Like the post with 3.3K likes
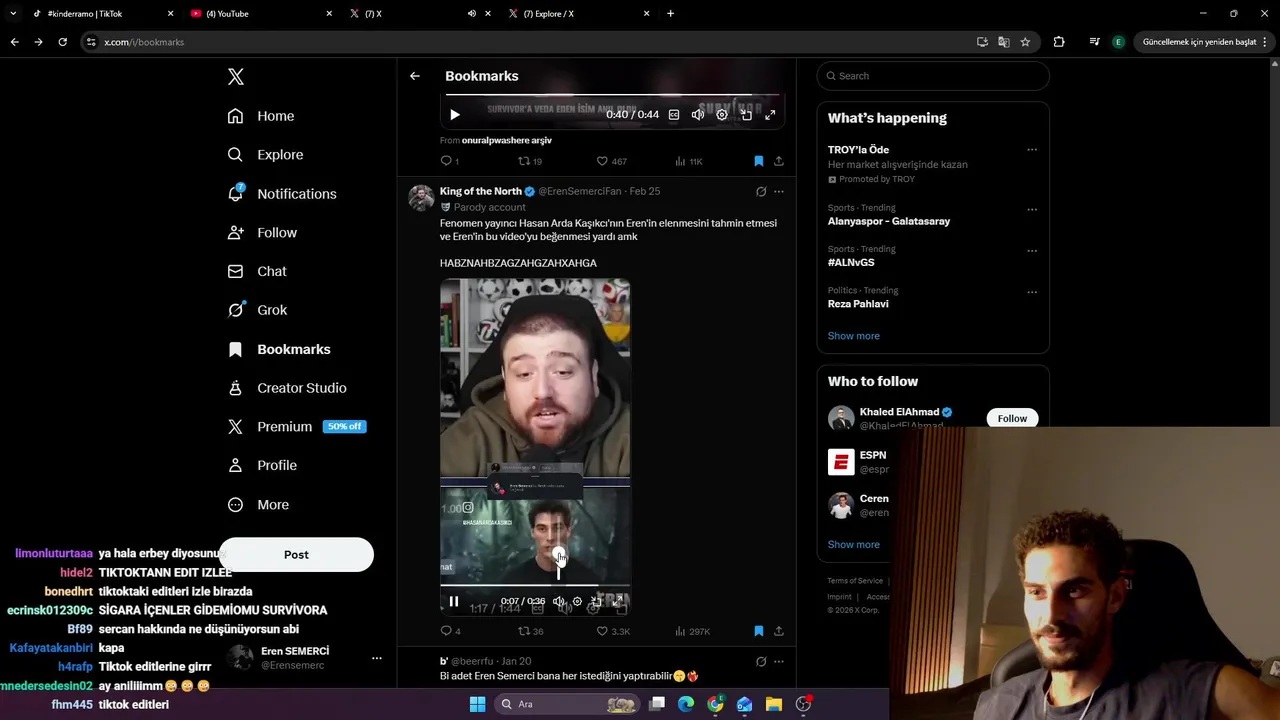 613,631
